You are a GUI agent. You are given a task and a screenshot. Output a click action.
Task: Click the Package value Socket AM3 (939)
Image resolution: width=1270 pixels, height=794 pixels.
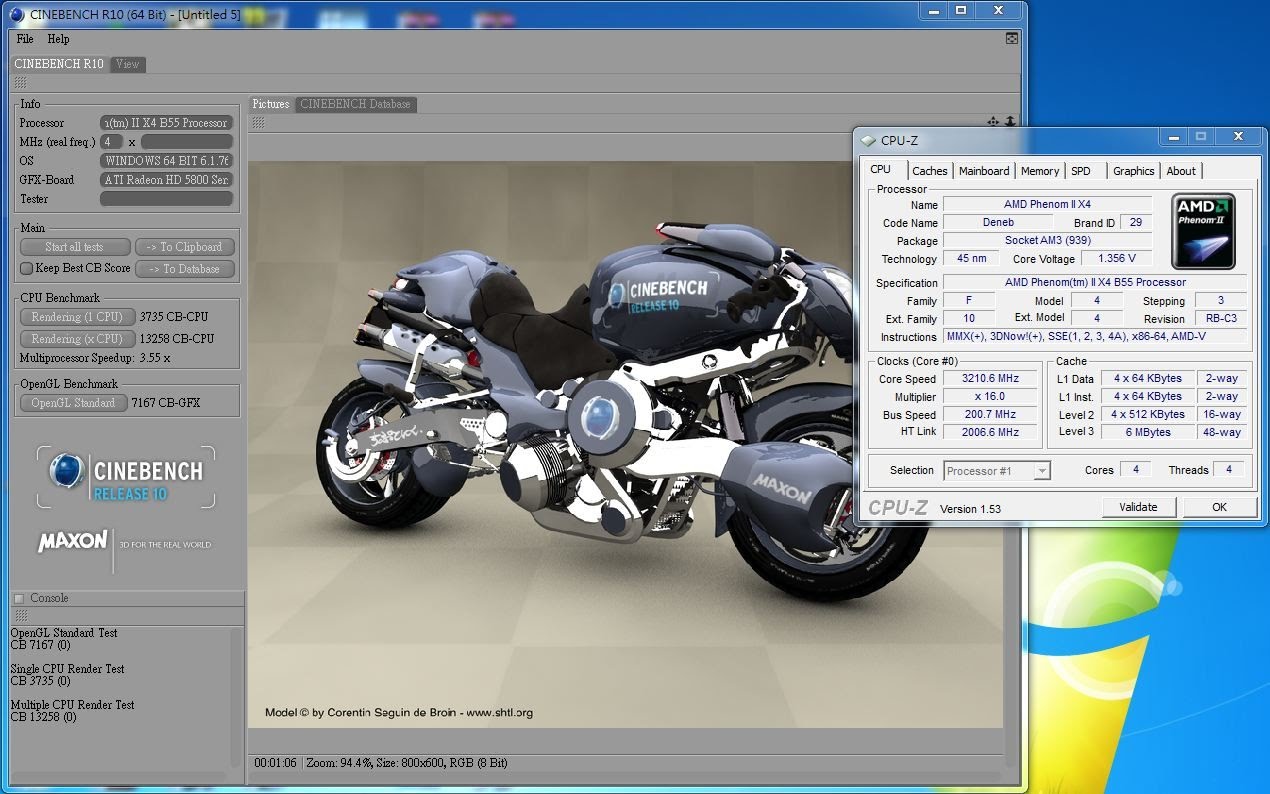(x=1048, y=241)
